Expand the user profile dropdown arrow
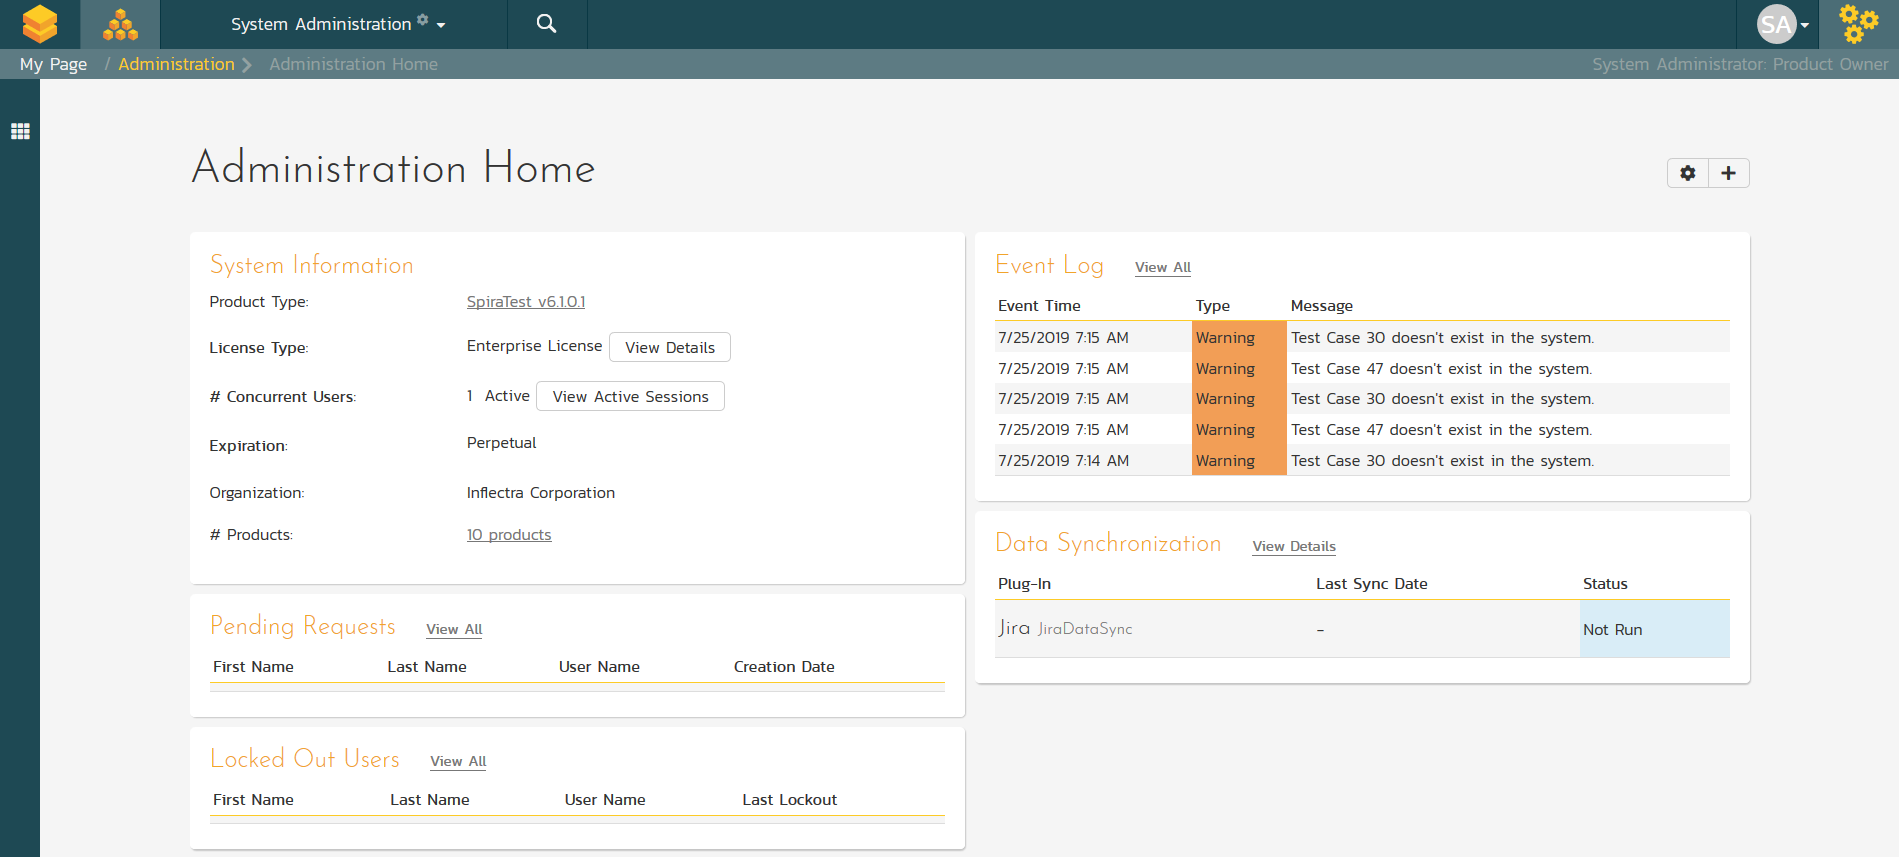 [1805, 25]
